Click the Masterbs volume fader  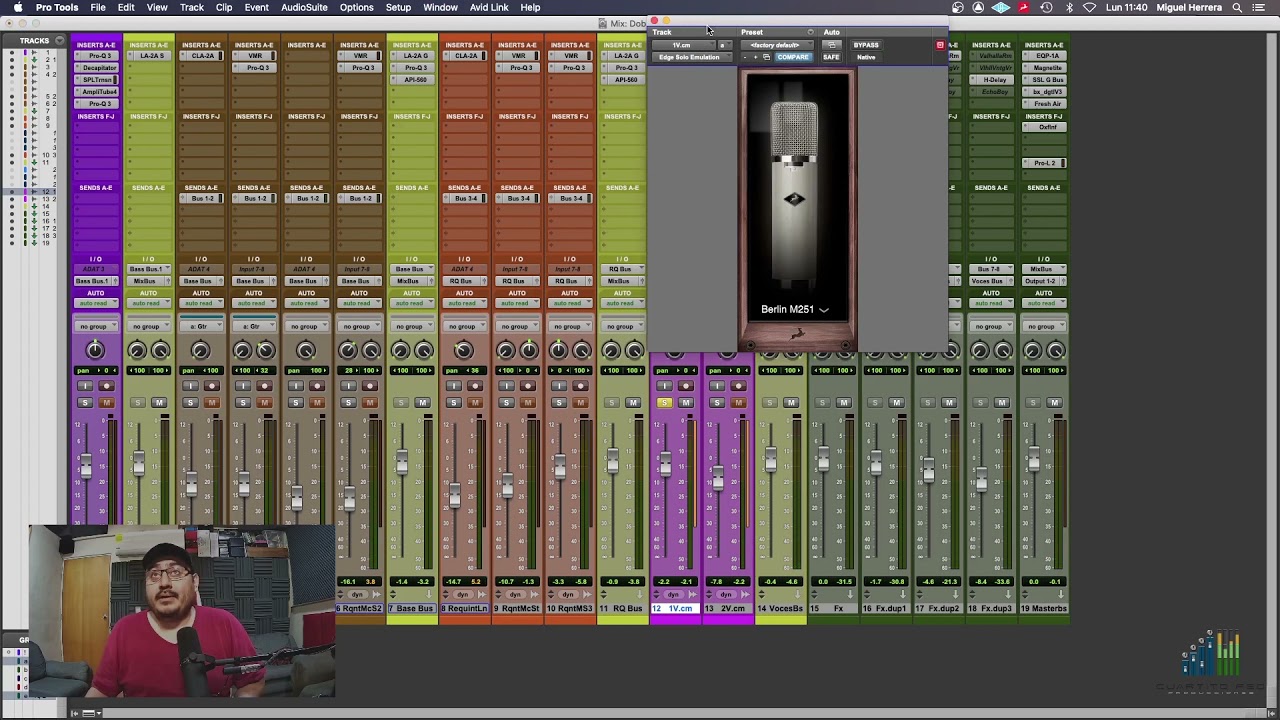pyautogui.click(x=1032, y=461)
